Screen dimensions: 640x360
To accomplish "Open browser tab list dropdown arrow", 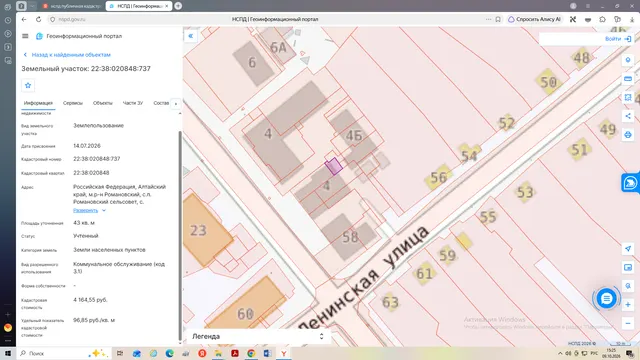I will point(32,6).
